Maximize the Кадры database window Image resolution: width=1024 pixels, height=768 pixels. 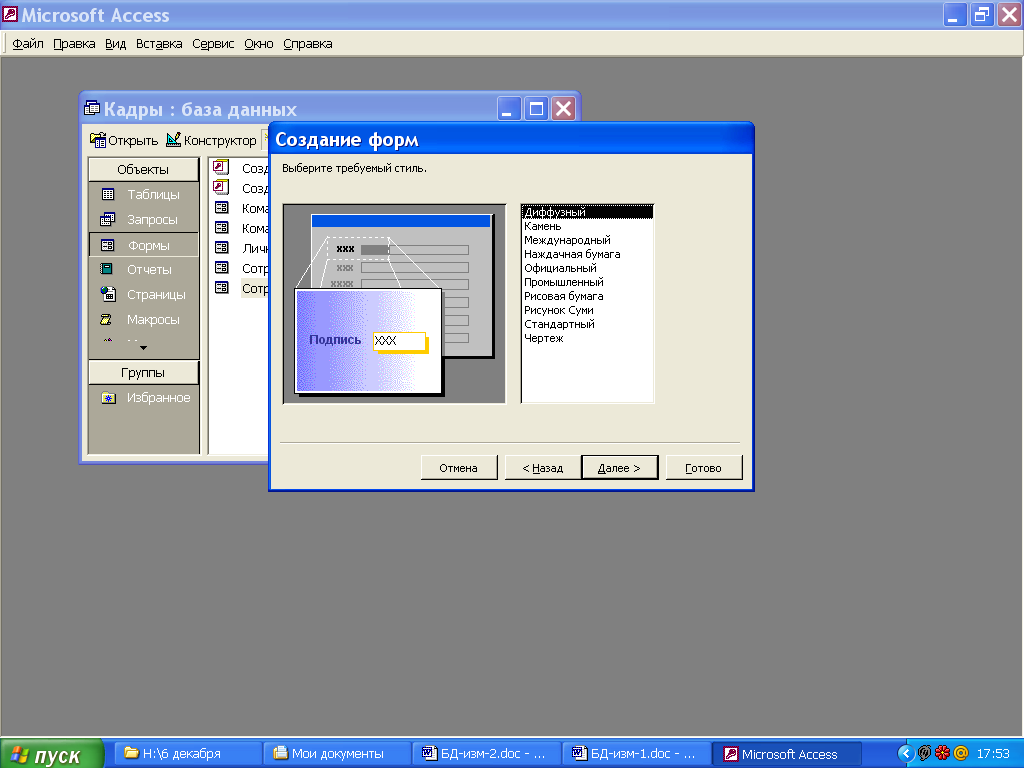(x=536, y=108)
